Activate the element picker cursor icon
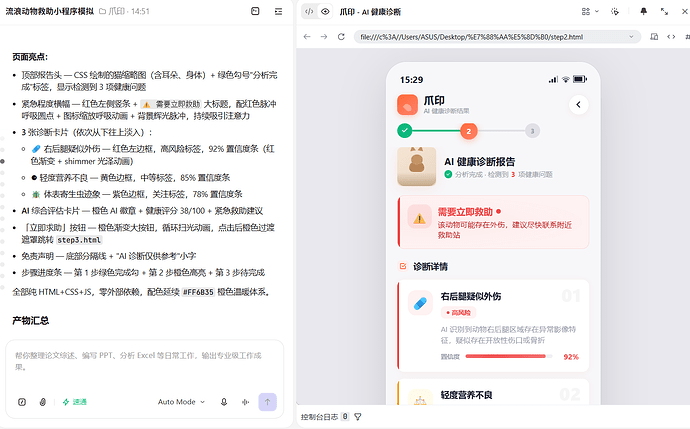The image size is (690, 429). (x=615, y=11)
